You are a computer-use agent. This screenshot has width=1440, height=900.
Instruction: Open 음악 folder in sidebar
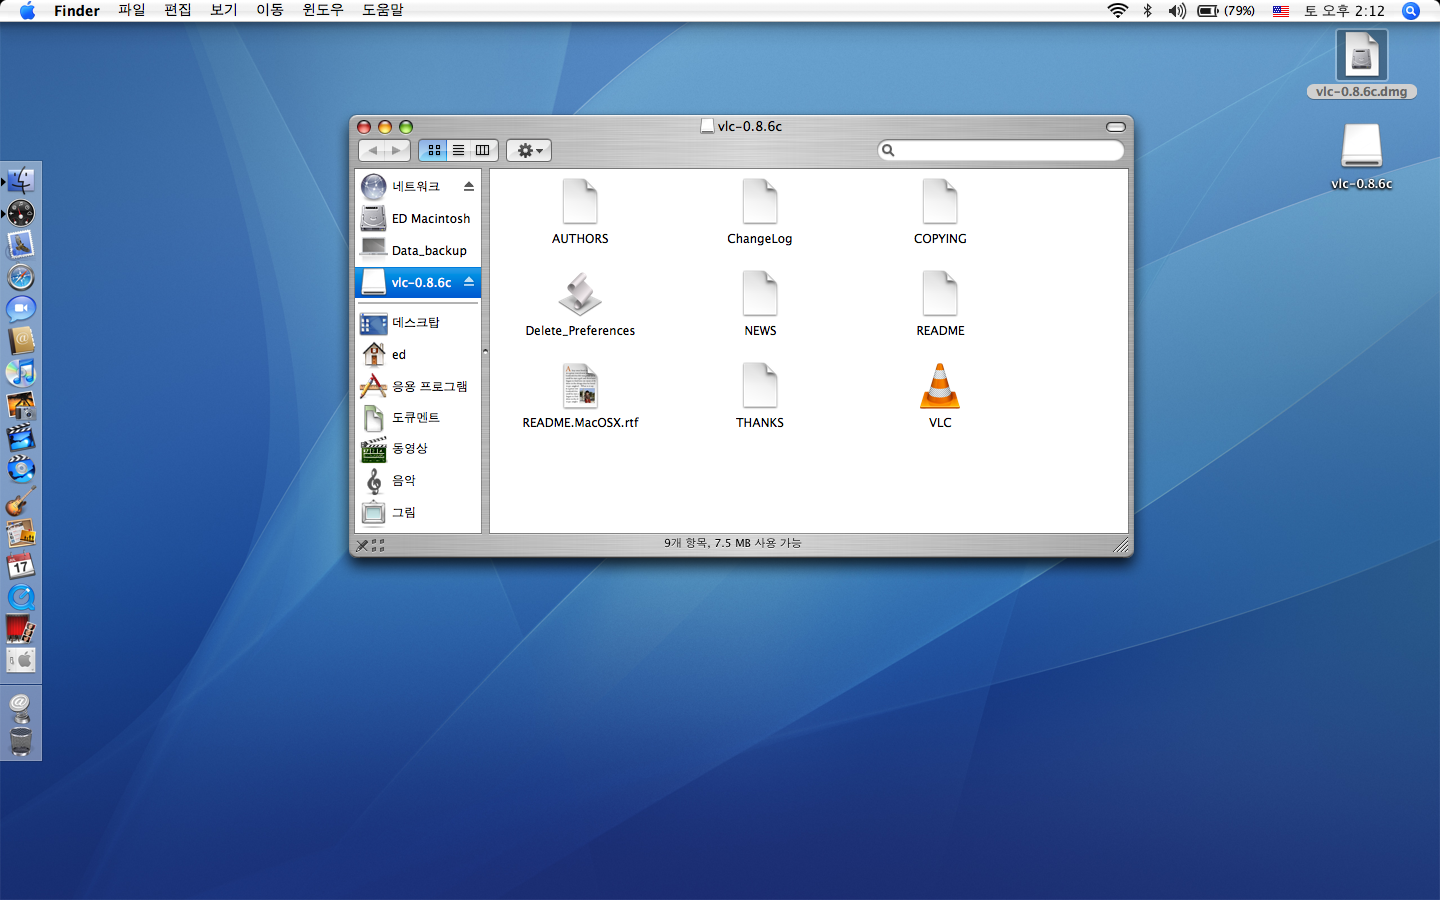[418, 480]
